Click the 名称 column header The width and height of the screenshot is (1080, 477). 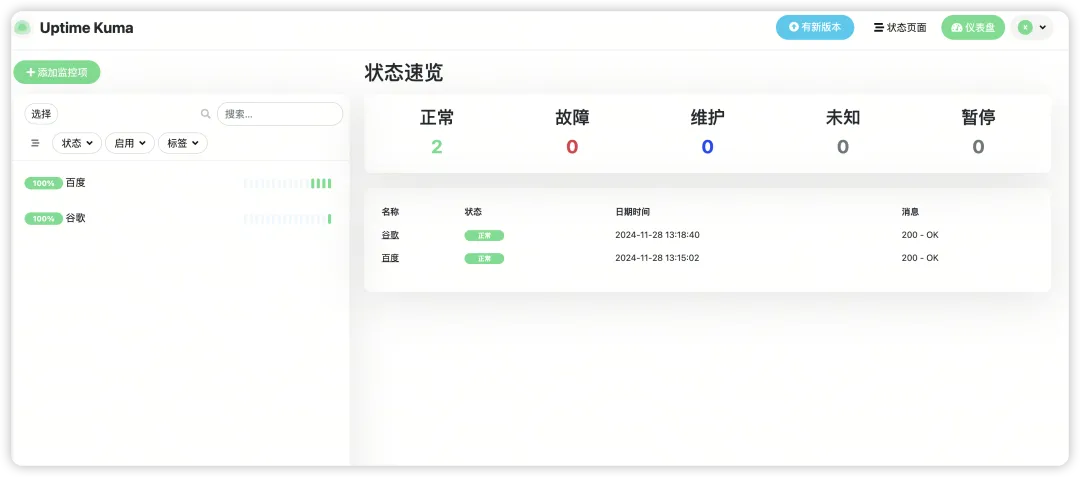click(391, 211)
